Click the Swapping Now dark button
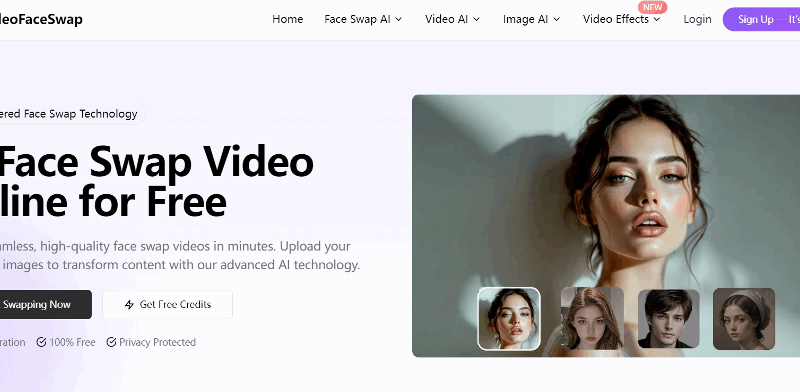Screen dimensions: 800x392 tap(46, 305)
